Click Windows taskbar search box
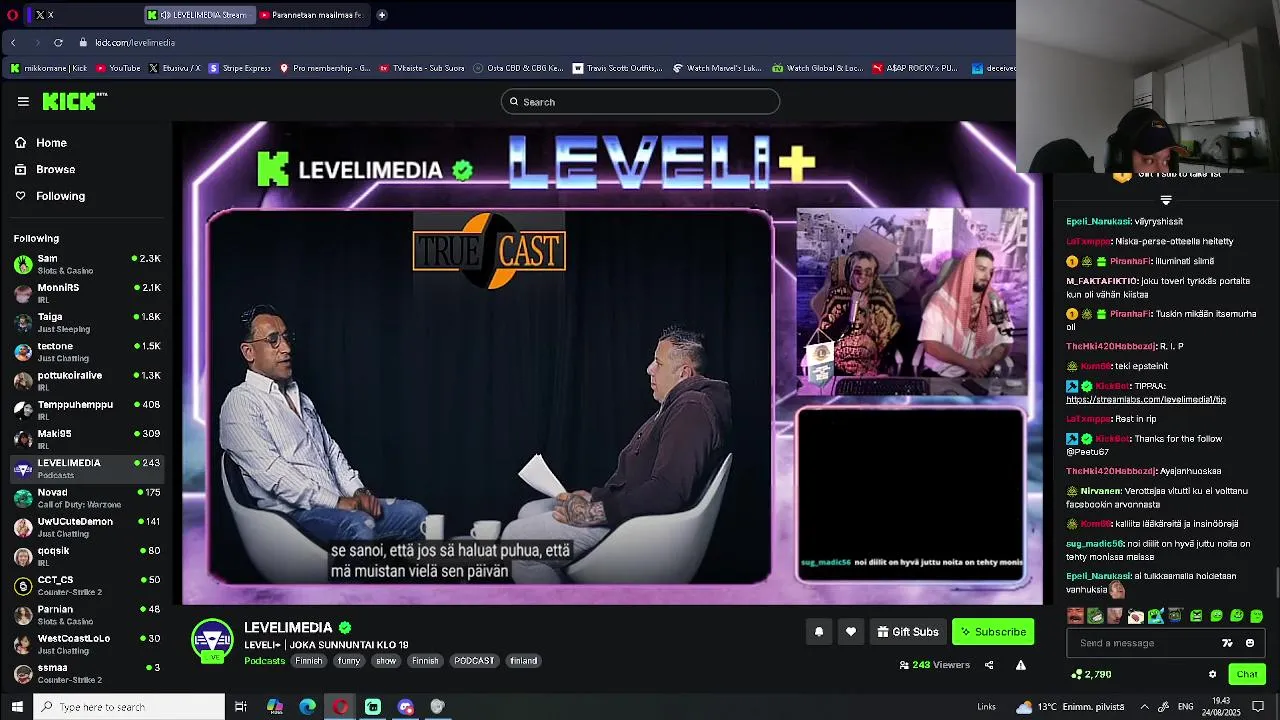 tap(129, 706)
